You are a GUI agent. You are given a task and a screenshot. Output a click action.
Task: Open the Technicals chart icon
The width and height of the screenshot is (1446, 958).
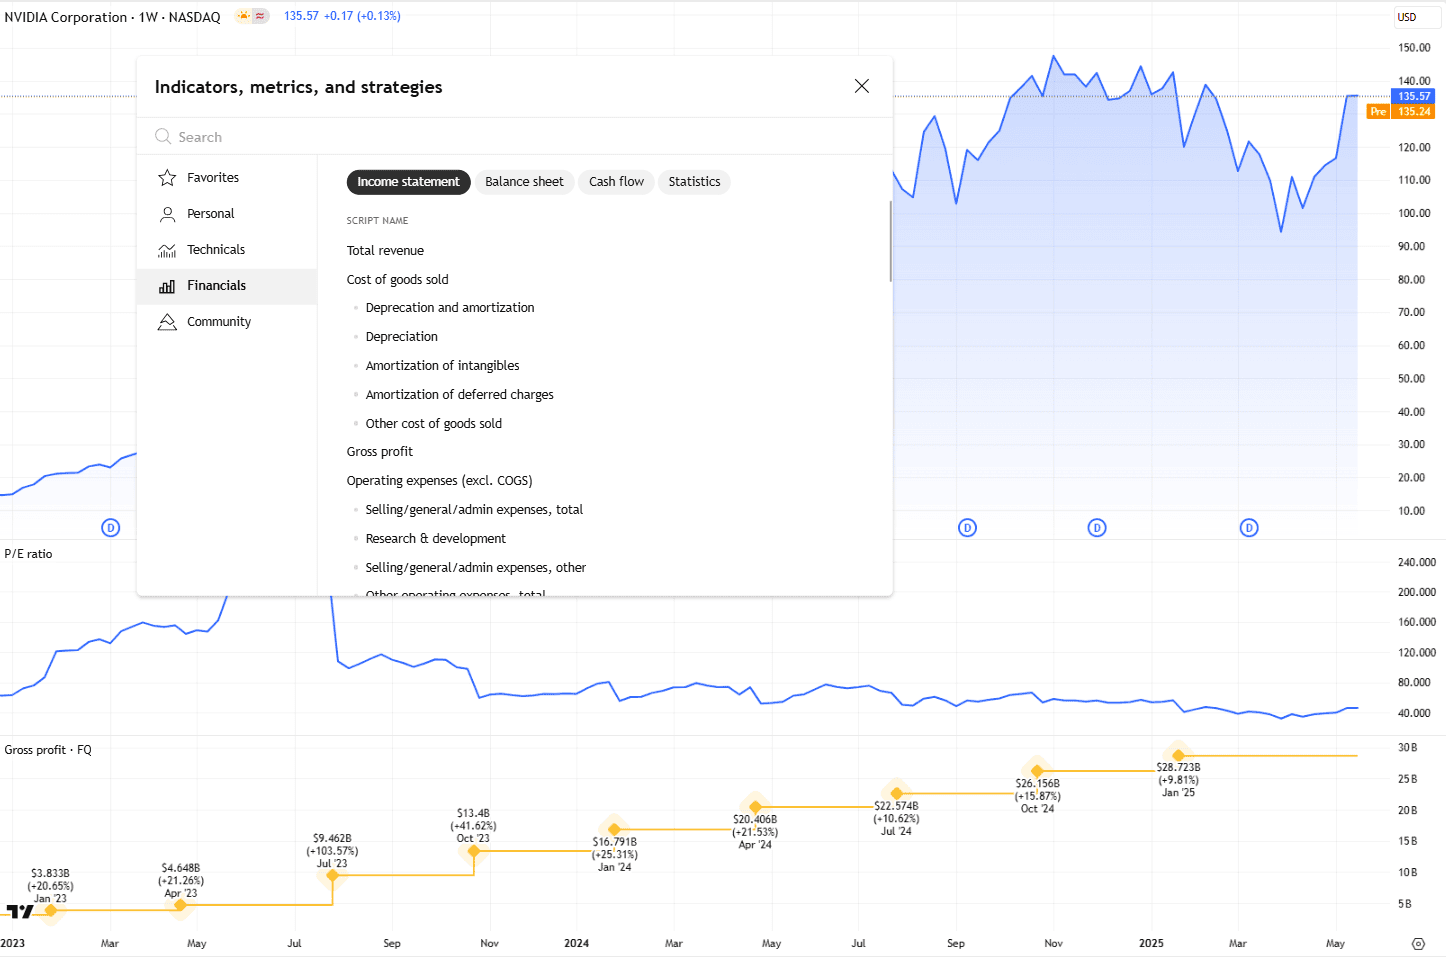167,250
